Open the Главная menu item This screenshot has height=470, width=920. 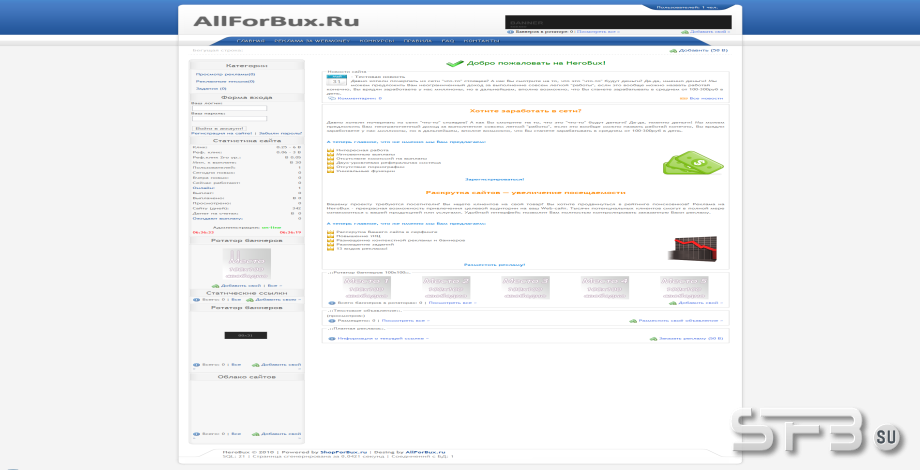click(x=251, y=41)
